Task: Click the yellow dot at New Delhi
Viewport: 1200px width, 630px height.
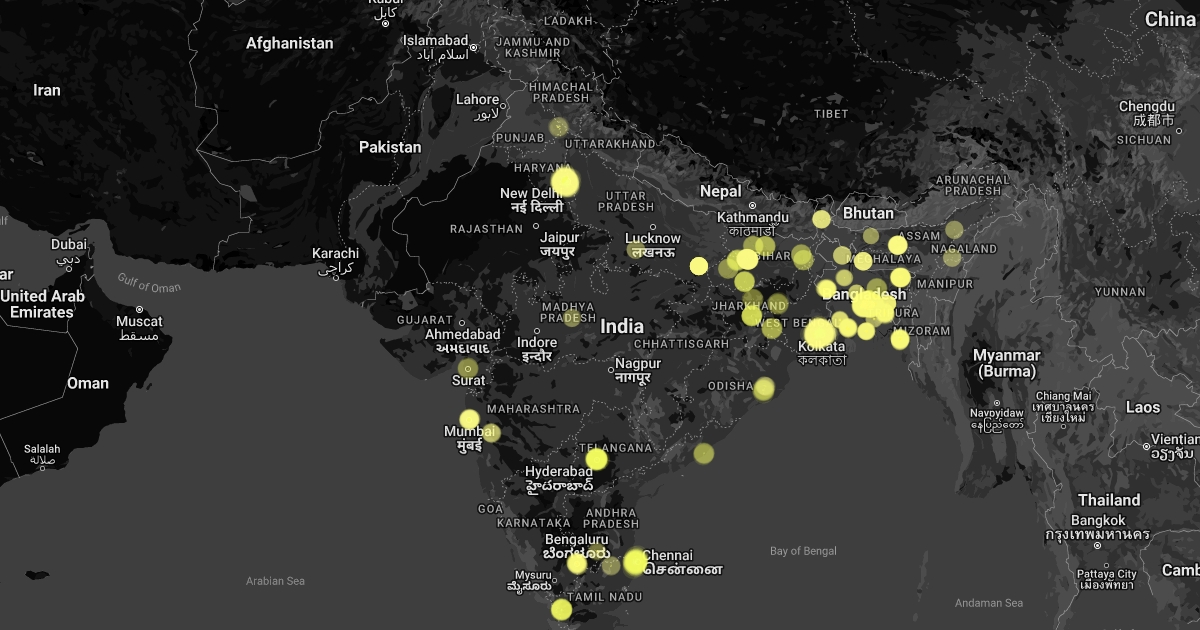Action: pos(565,181)
